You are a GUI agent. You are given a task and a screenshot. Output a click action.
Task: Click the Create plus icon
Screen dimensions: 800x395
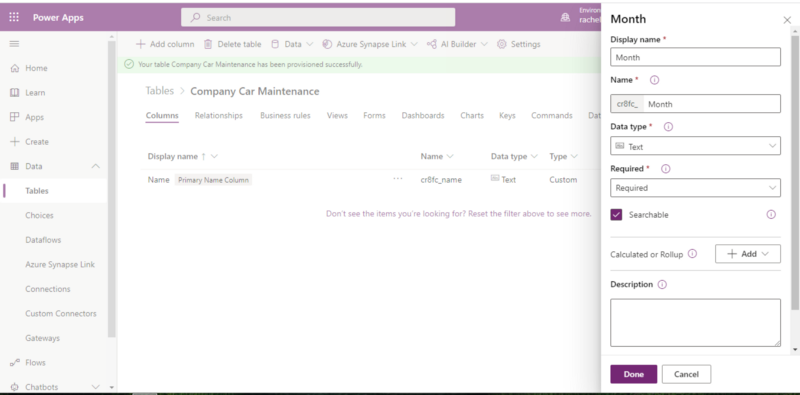(x=15, y=141)
